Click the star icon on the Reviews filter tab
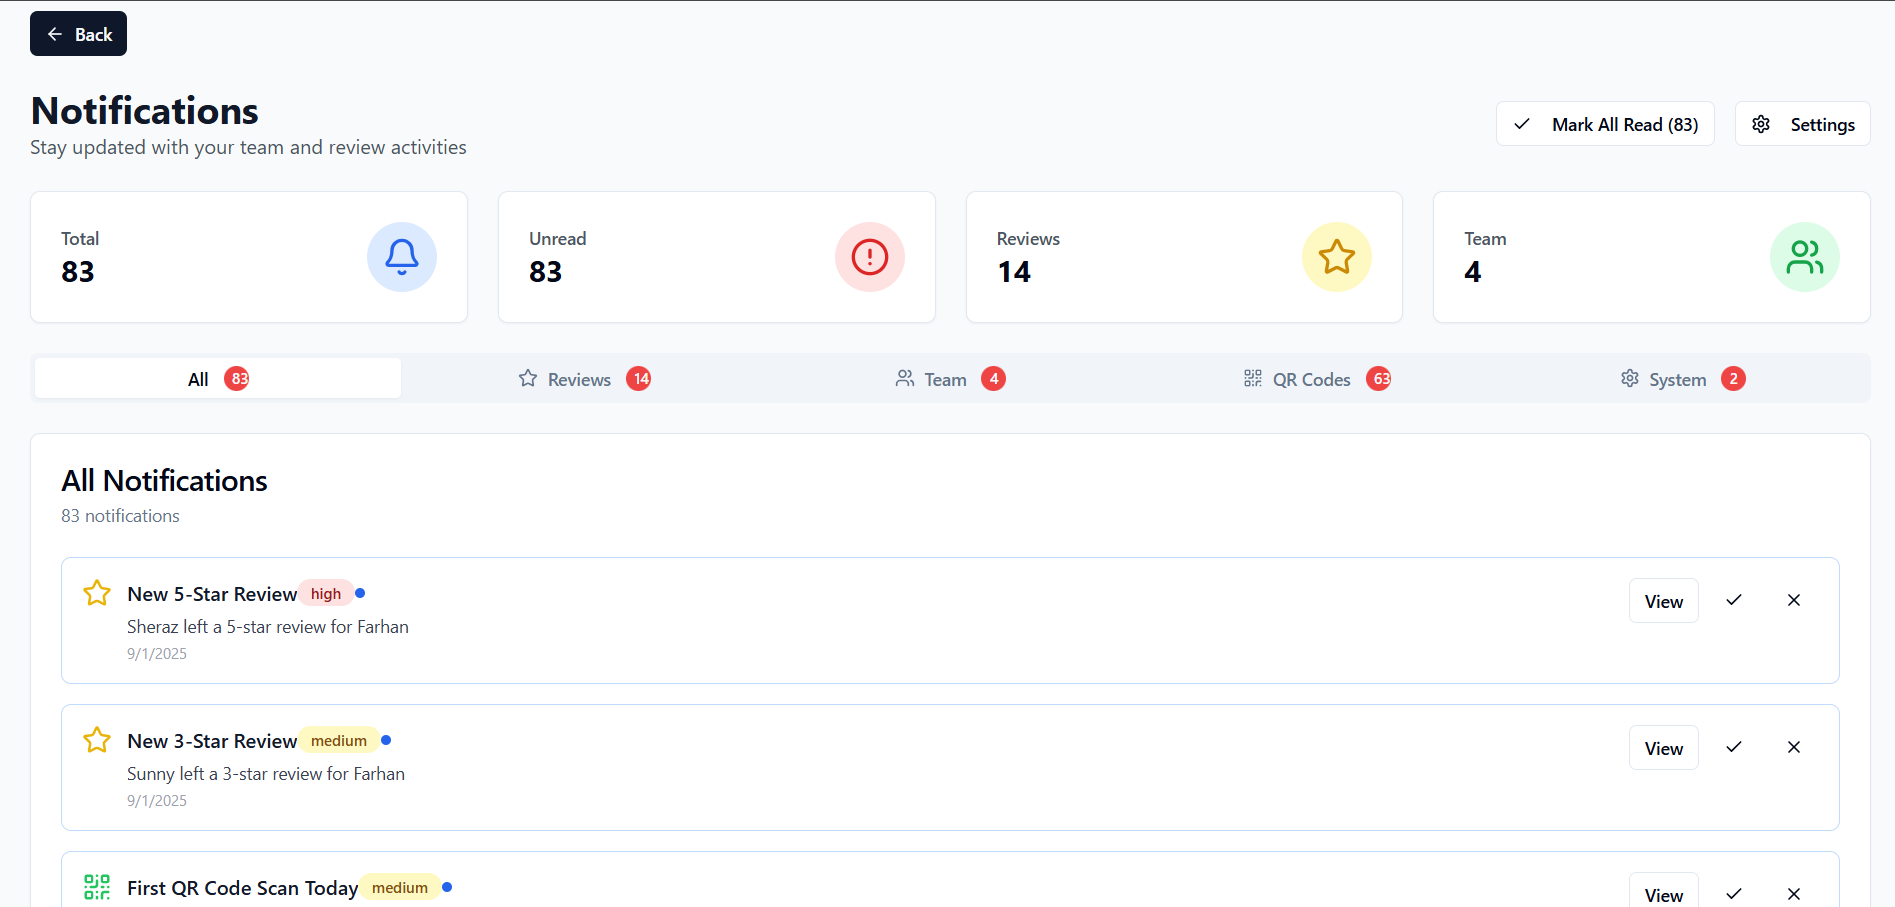This screenshot has height=907, width=1895. (528, 378)
